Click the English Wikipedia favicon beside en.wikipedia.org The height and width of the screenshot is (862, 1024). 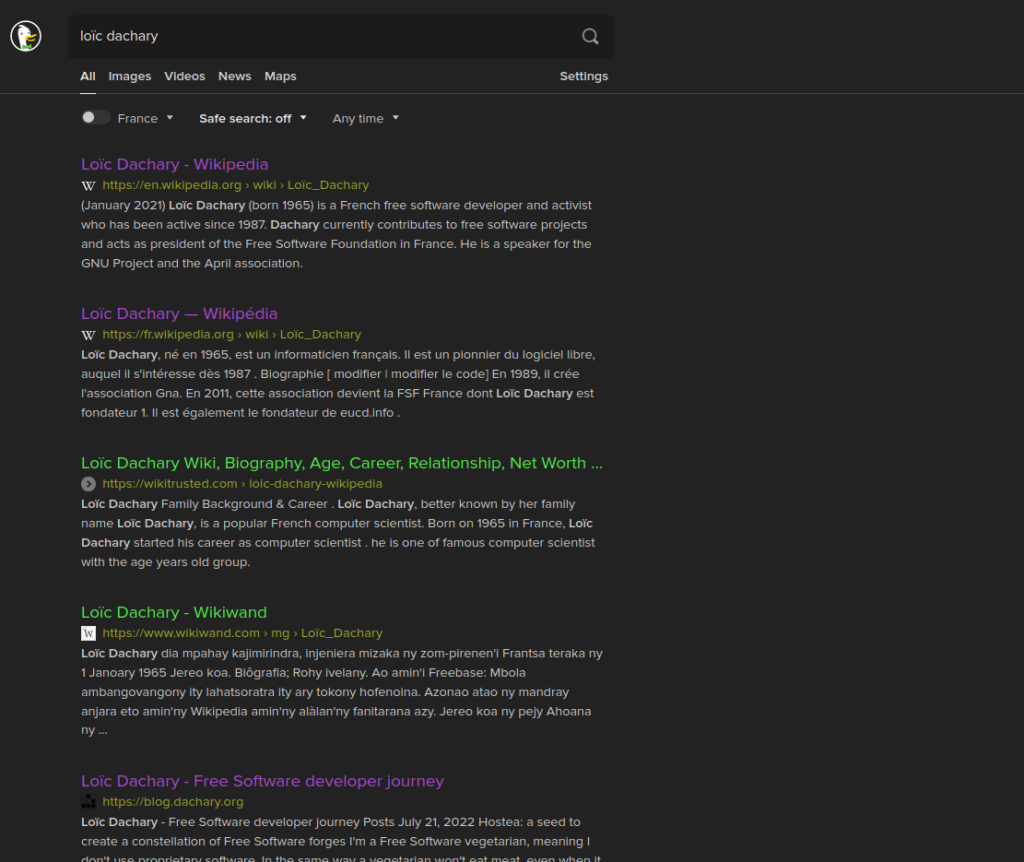click(x=88, y=185)
